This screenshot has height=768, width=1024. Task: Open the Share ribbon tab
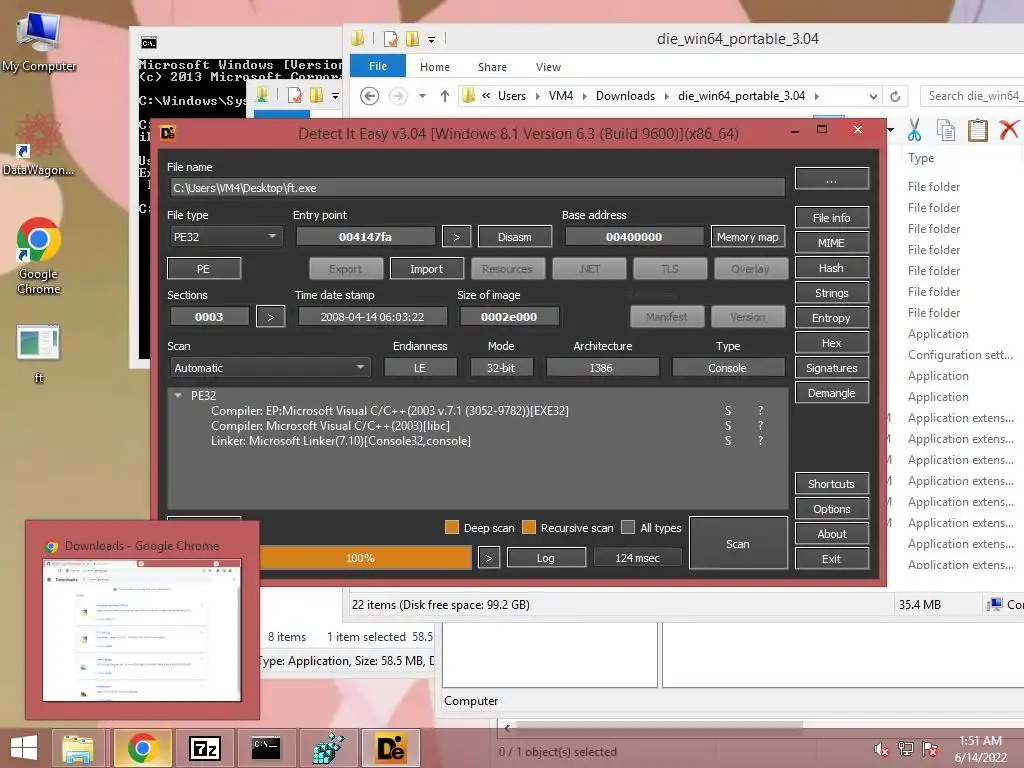[492, 67]
